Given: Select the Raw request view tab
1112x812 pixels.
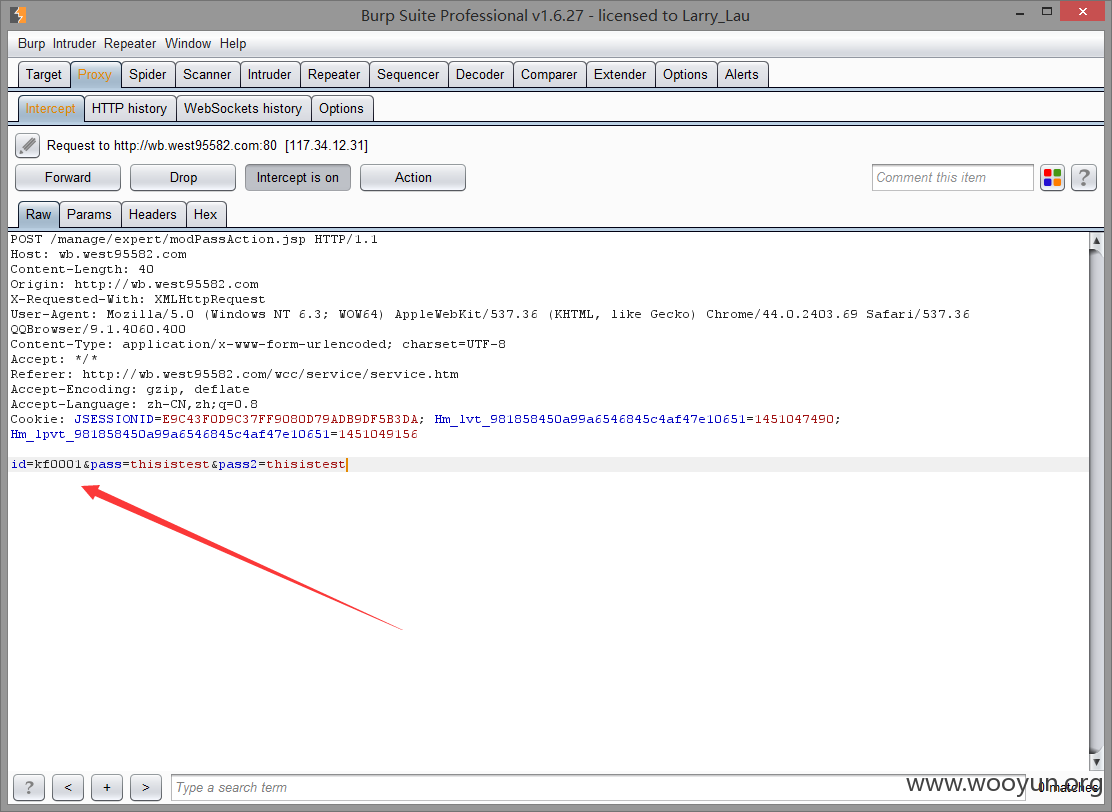Looking at the screenshot, I should [x=38, y=214].
